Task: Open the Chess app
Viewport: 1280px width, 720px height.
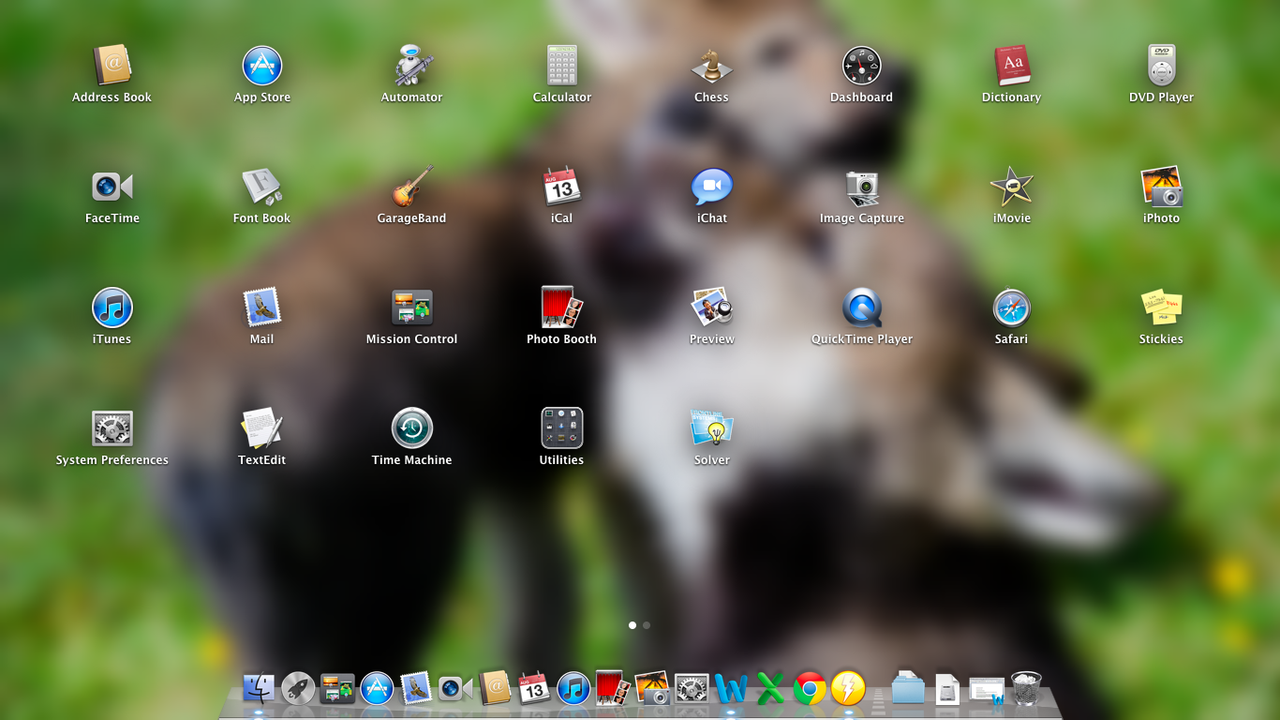Action: 712,66
